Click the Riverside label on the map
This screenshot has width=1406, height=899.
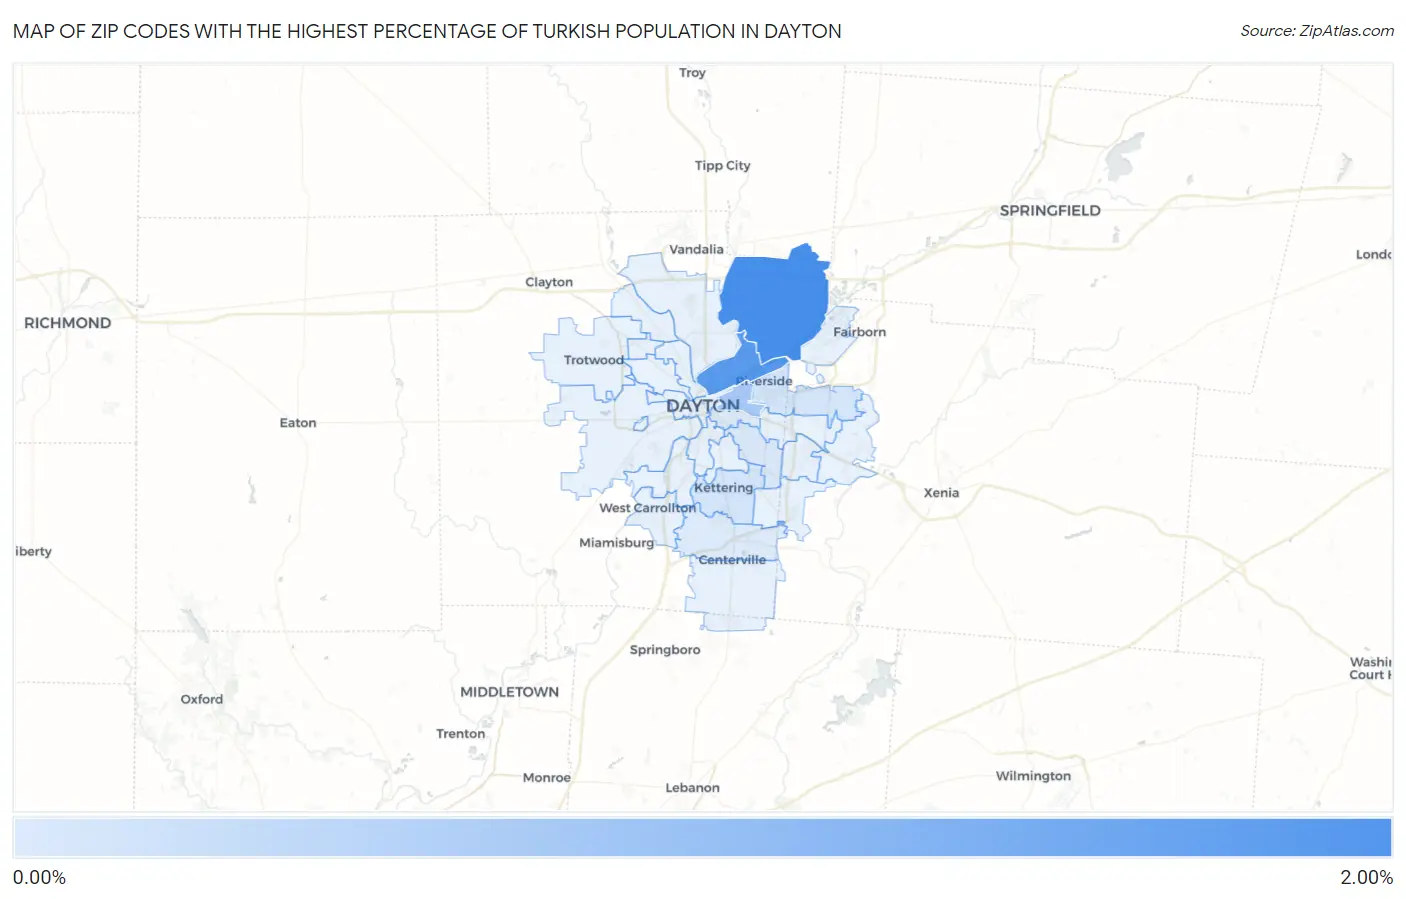click(765, 381)
